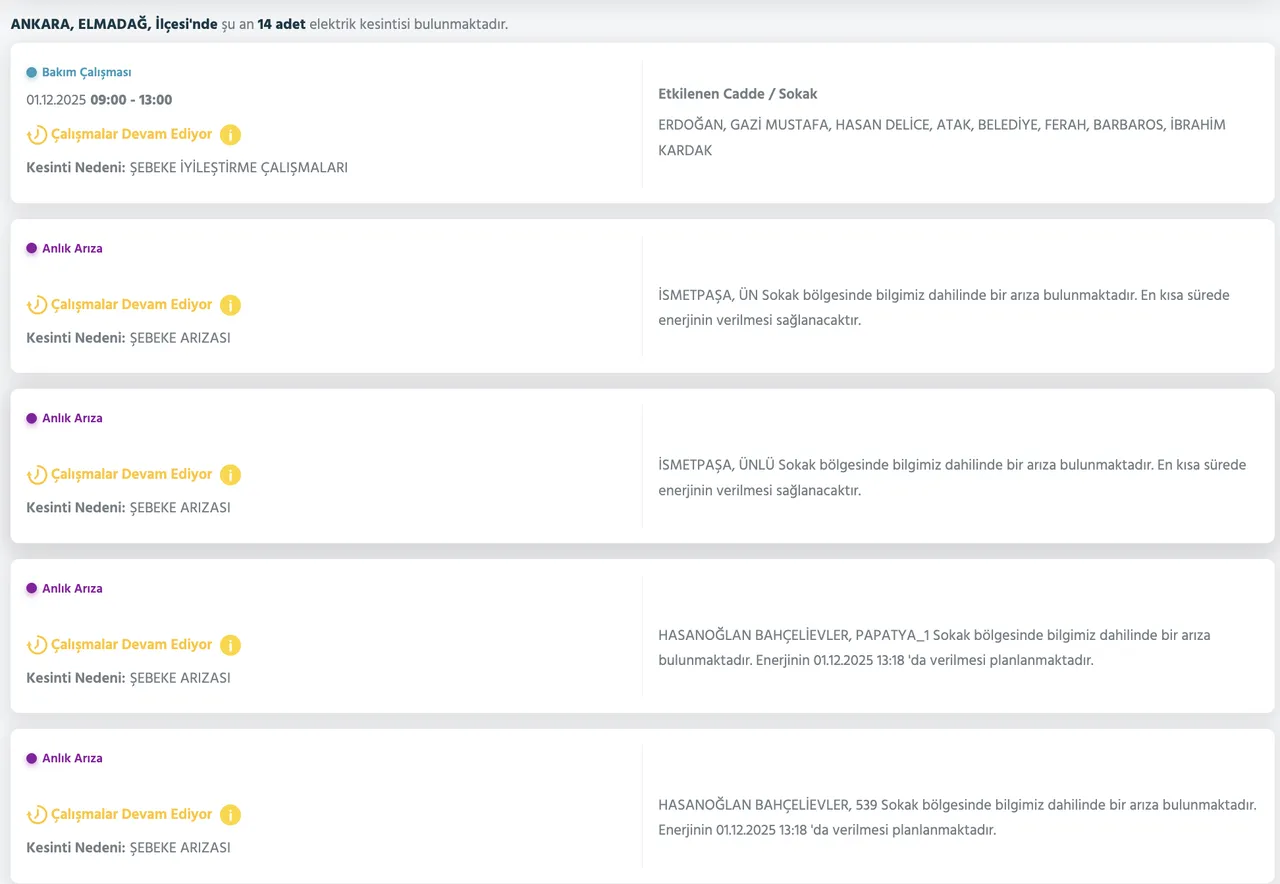The width and height of the screenshot is (1280, 884).
Task: Click the clock icon in the 539 Sokak card
Action: pos(37,815)
